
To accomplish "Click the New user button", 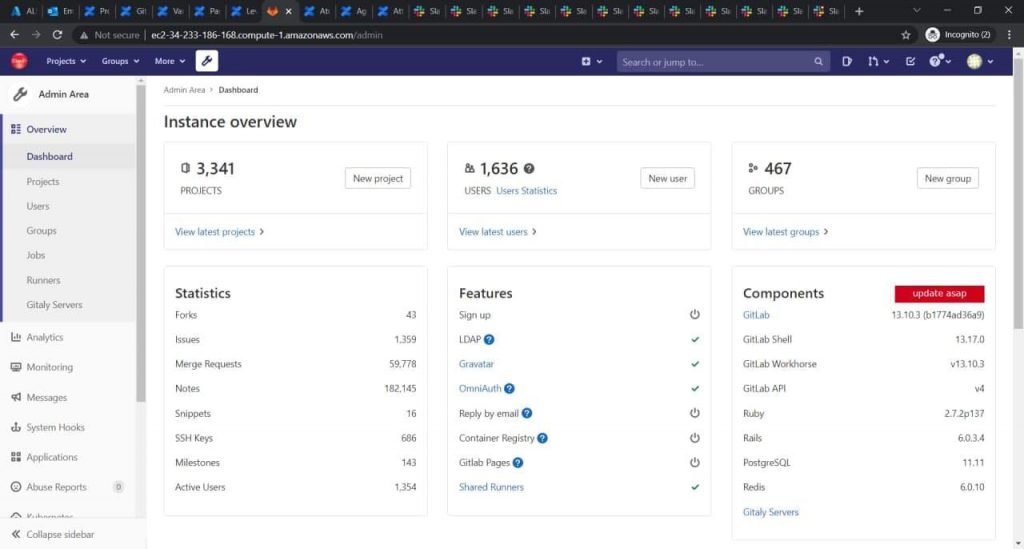I will 667,178.
